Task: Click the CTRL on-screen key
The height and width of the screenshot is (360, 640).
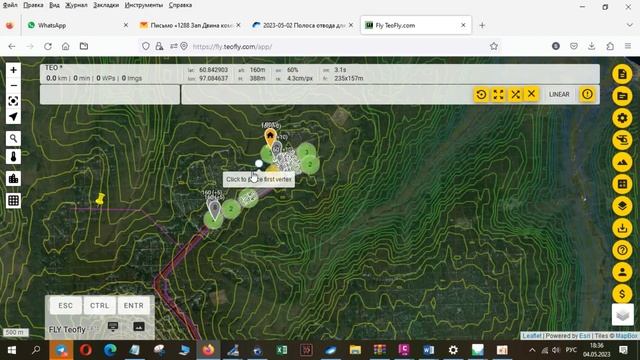Action: click(100, 306)
